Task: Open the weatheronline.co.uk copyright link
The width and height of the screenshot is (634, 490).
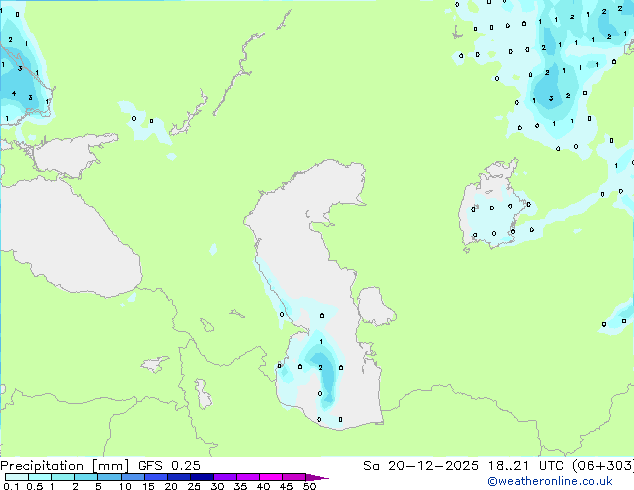Action: click(550, 481)
